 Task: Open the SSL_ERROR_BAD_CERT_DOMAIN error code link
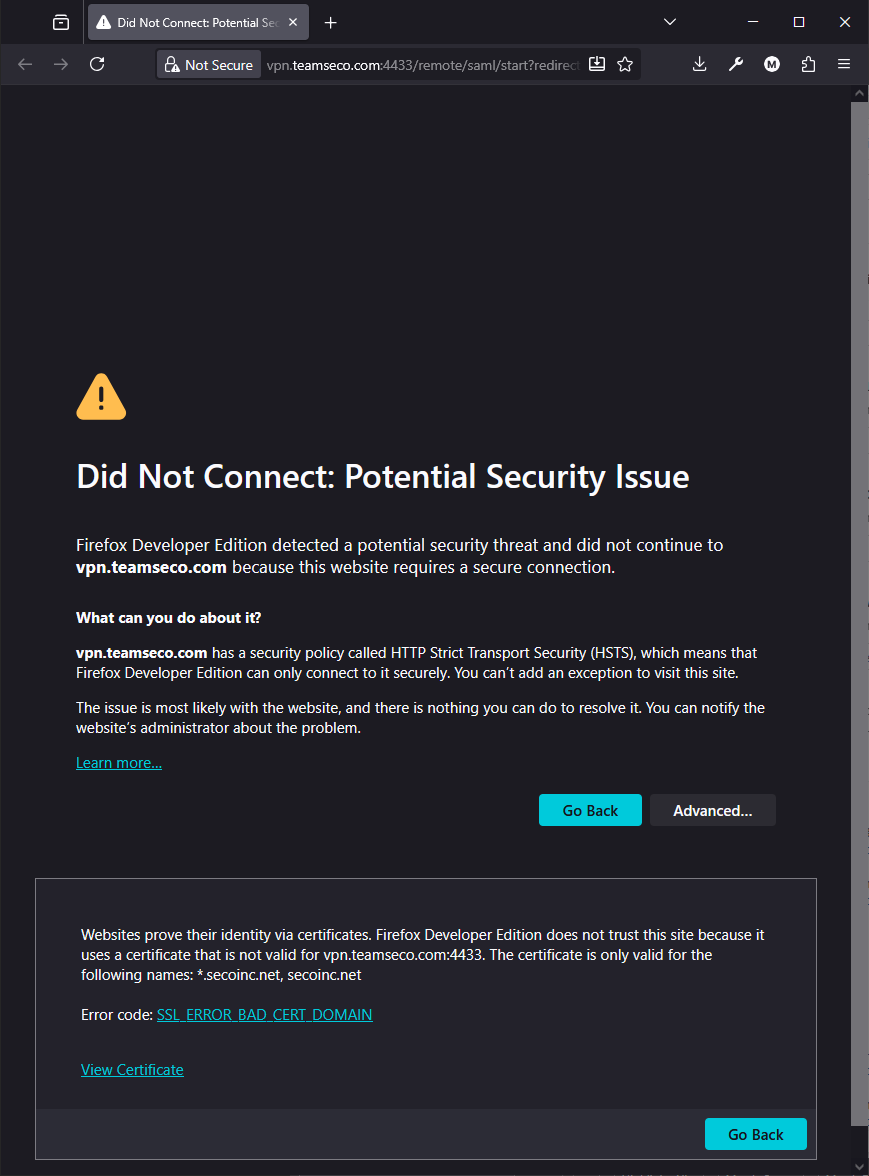click(264, 1015)
